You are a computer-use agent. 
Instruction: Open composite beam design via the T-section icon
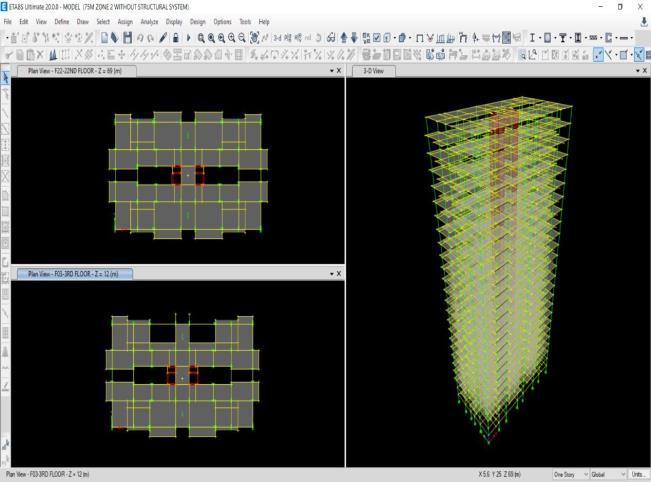(563, 38)
